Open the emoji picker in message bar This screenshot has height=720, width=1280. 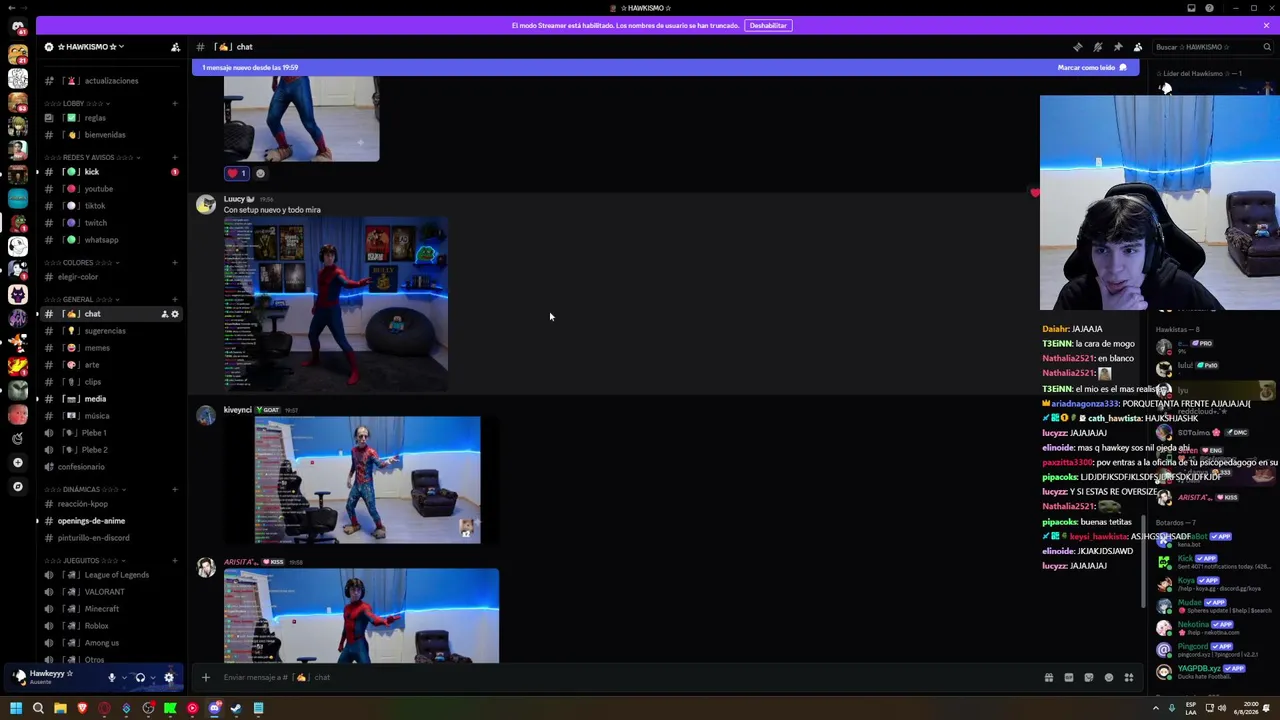(1109, 677)
